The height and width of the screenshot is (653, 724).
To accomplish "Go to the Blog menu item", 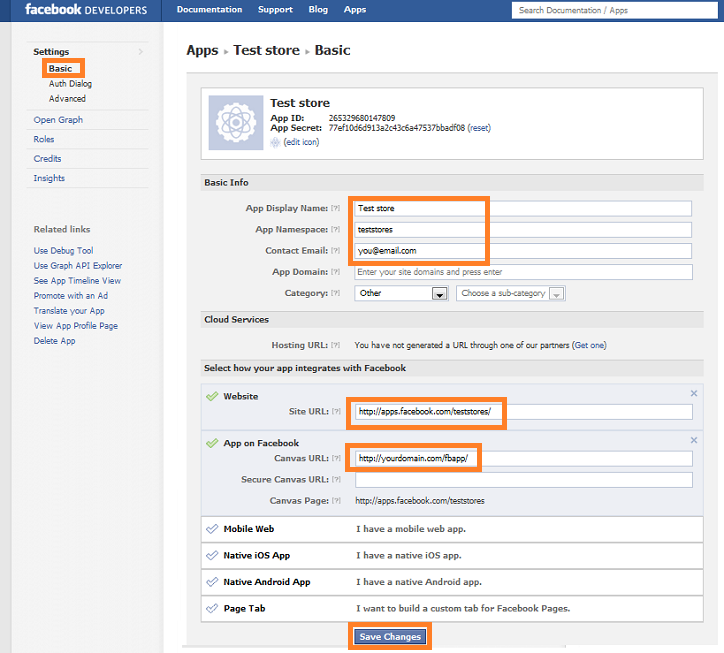I will [x=318, y=10].
